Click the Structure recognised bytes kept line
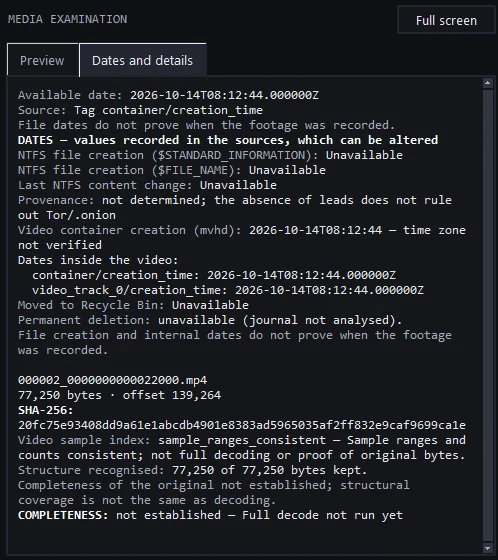The width and height of the screenshot is (498, 560). coord(193,470)
